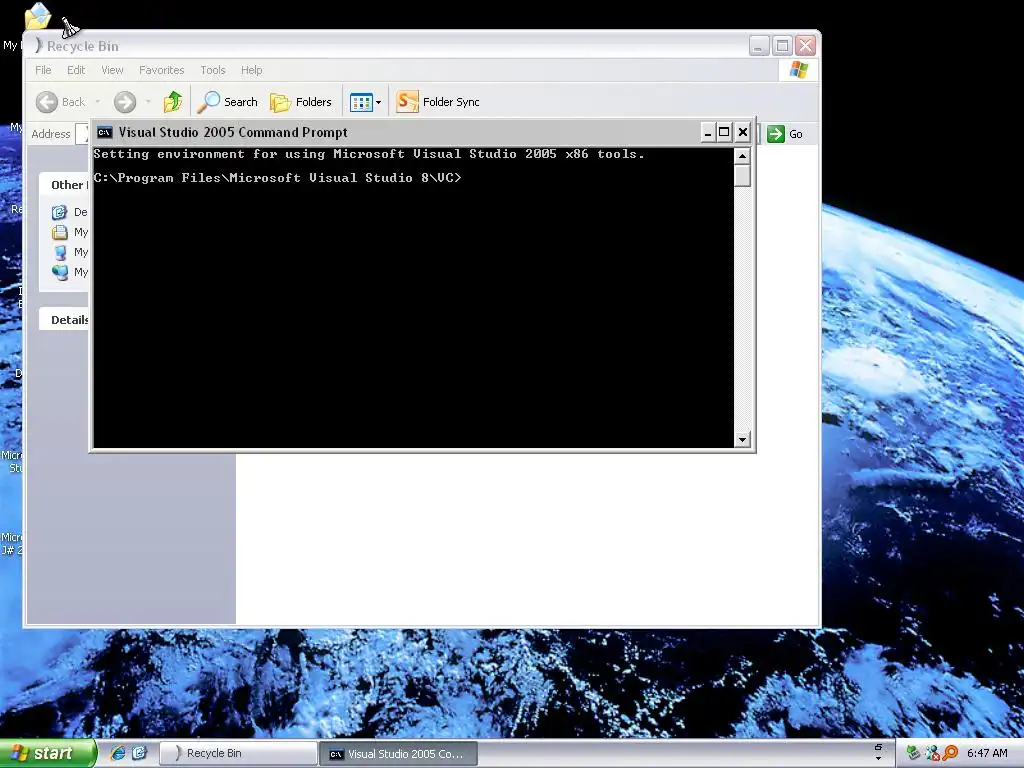This screenshot has width=1024, height=768.
Task: Click the Recycle Bin title bar icon
Action: [38, 46]
